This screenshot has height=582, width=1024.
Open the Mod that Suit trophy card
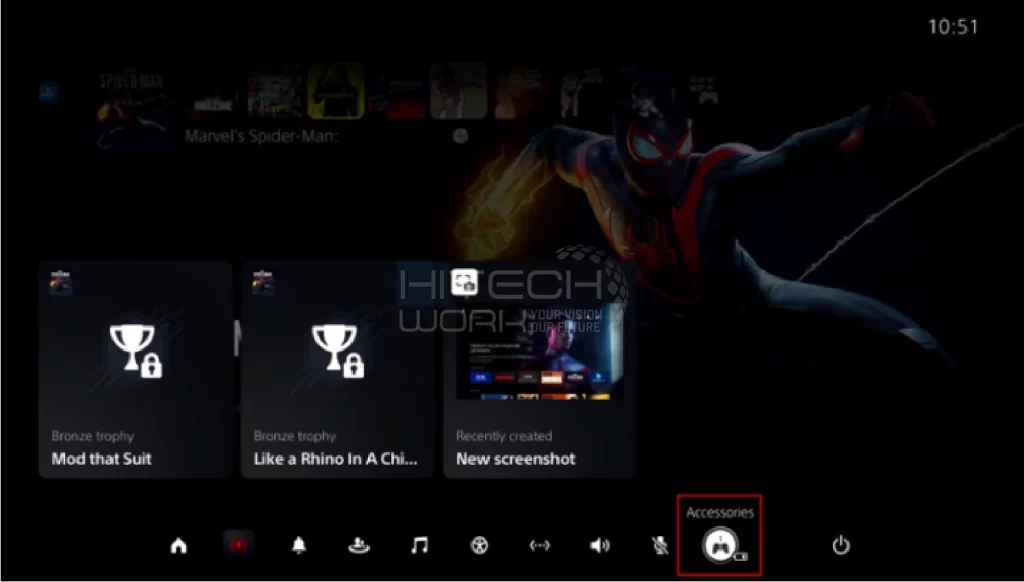coord(135,370)
